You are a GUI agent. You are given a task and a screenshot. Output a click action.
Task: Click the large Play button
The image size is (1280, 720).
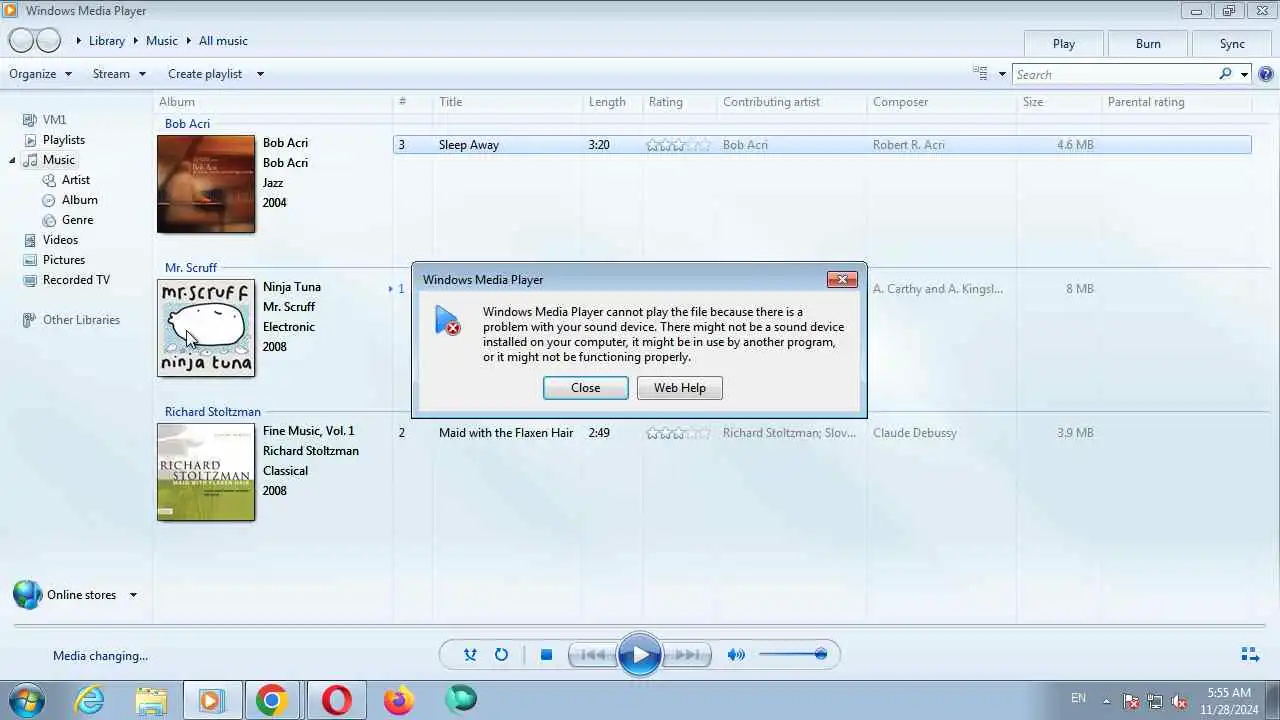[640, 655]
